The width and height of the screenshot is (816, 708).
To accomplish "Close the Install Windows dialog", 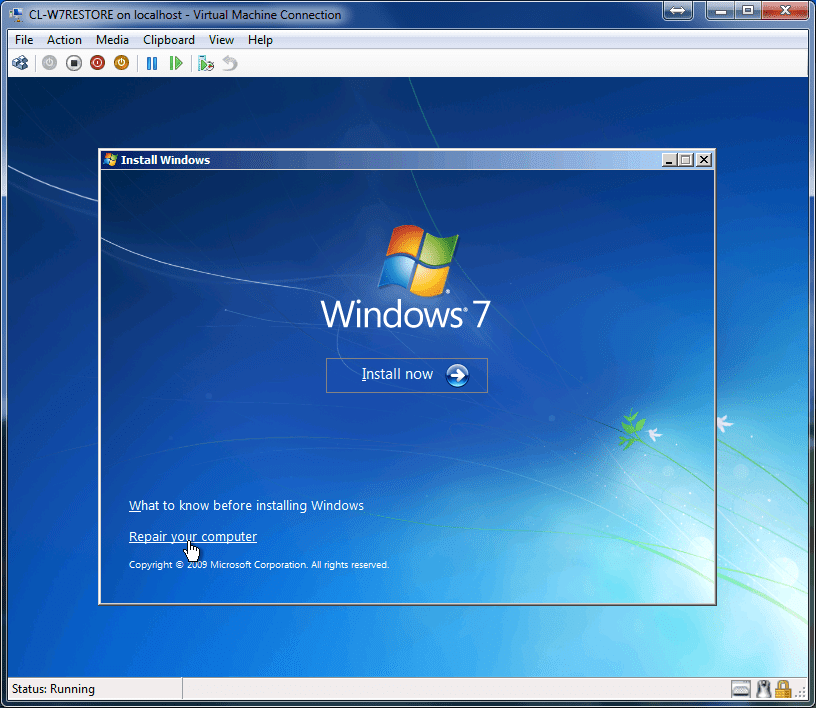I will tap(704, 160).
